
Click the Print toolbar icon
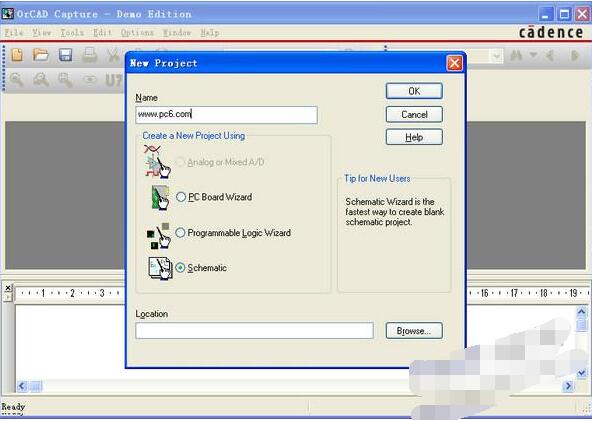tap(90, 55)
